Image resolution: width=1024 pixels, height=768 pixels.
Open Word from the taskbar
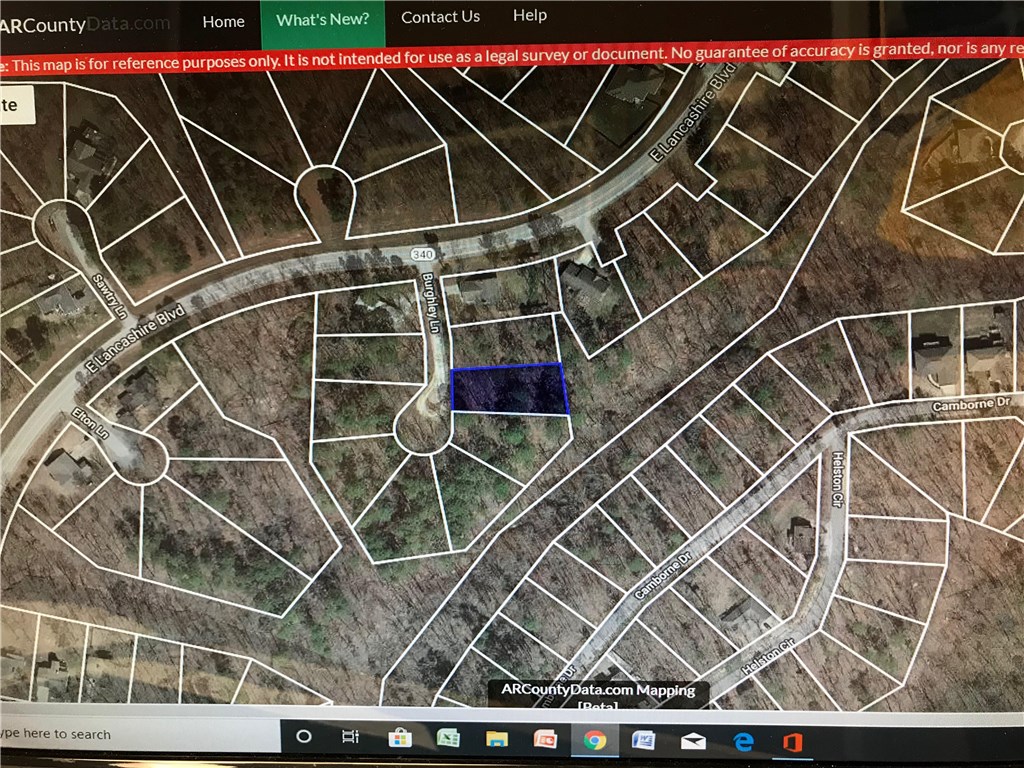coord(643,741)
